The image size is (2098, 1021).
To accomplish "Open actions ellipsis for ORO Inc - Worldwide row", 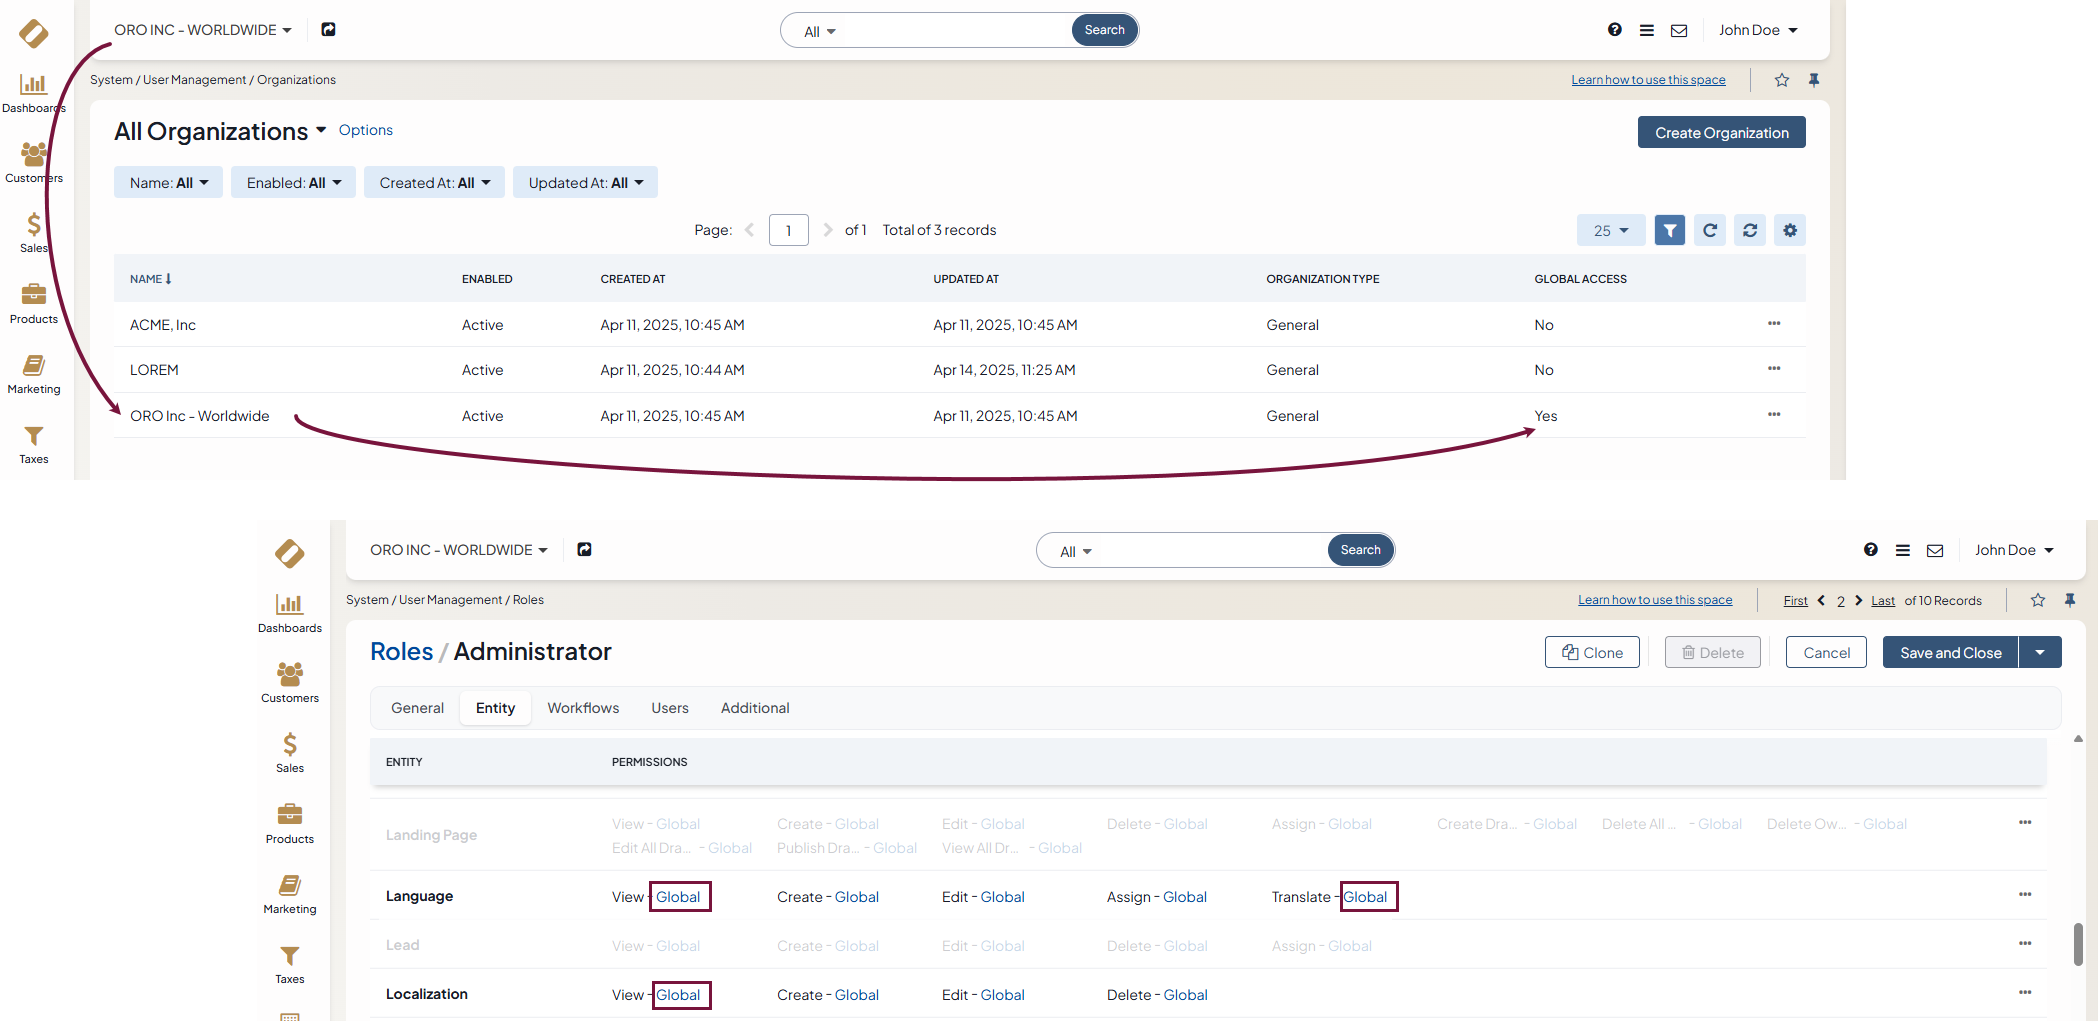I will [1773, 414].
